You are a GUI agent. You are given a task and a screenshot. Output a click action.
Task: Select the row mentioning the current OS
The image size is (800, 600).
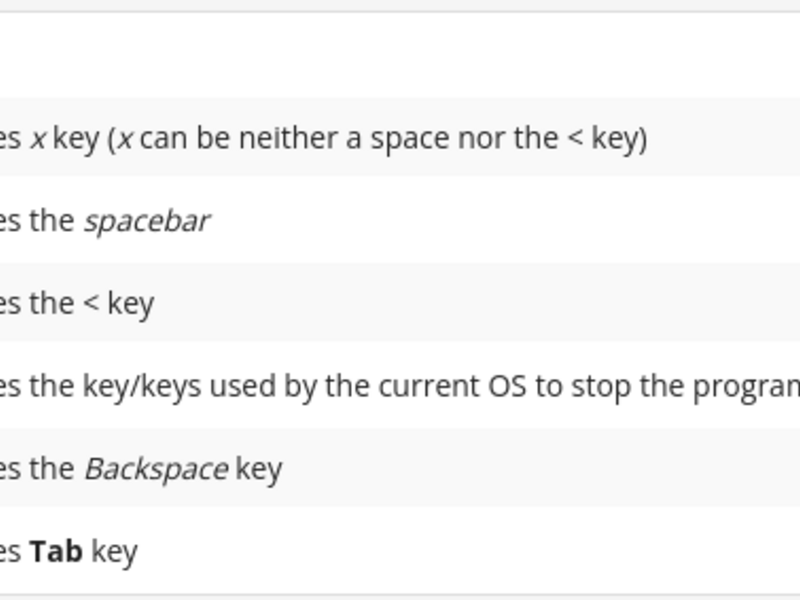pyautogui.click(x=400, y=386)
